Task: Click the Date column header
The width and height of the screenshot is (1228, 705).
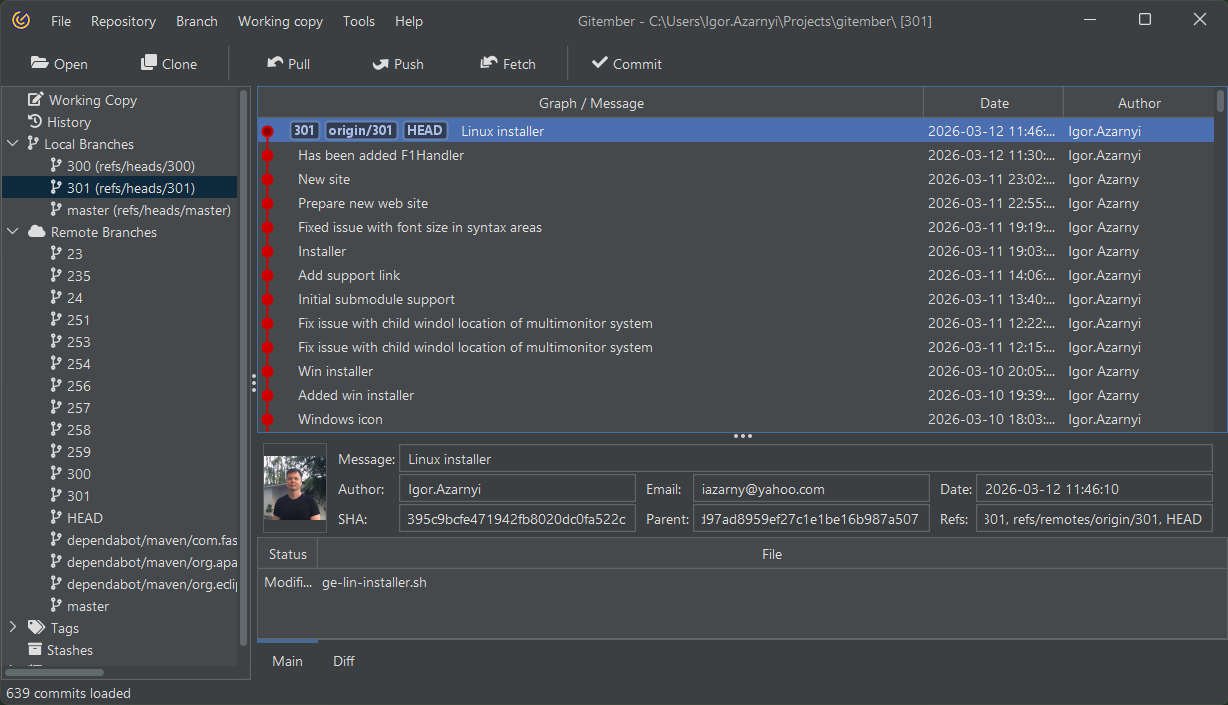Action: coord(993,103)
